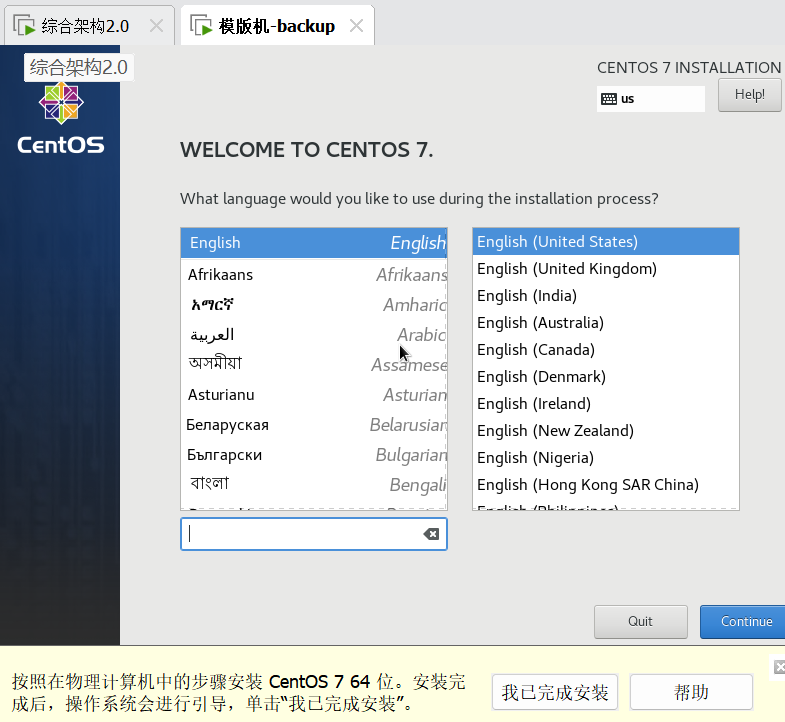Viewport: 785px width, 722px height.
Task: Clear the language search box
Action: point(431,534)
